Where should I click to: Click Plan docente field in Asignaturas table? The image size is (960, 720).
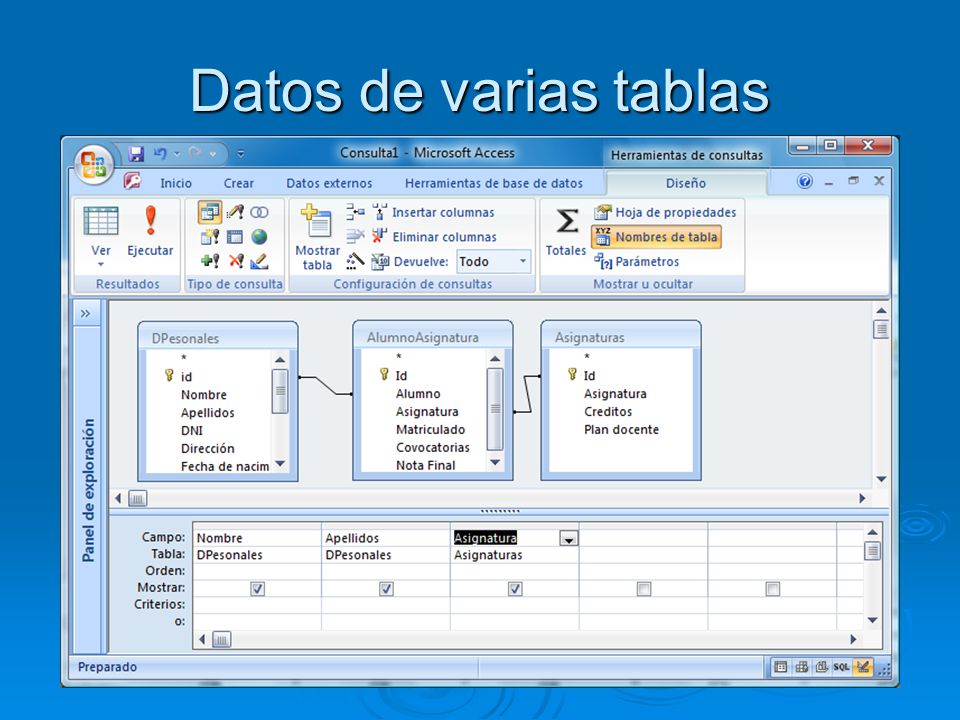pyautogui.click(x=621, y=430)
